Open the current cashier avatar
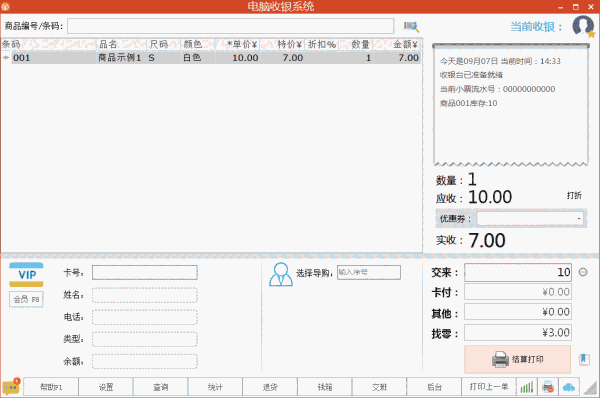Screen dimensions: 600x398 pyautogui.click(x=584, y=26)
